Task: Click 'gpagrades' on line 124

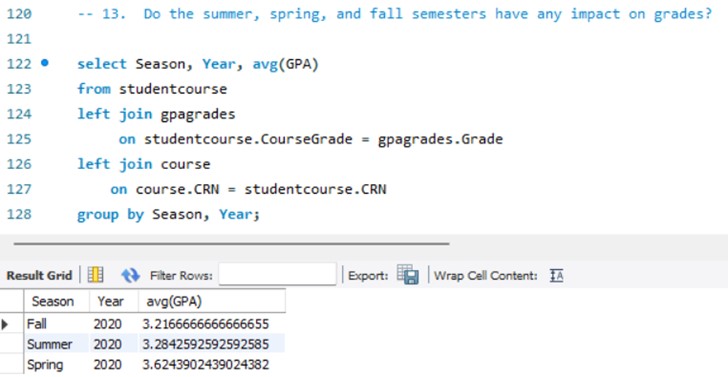Action: click(x=198, y=114)
